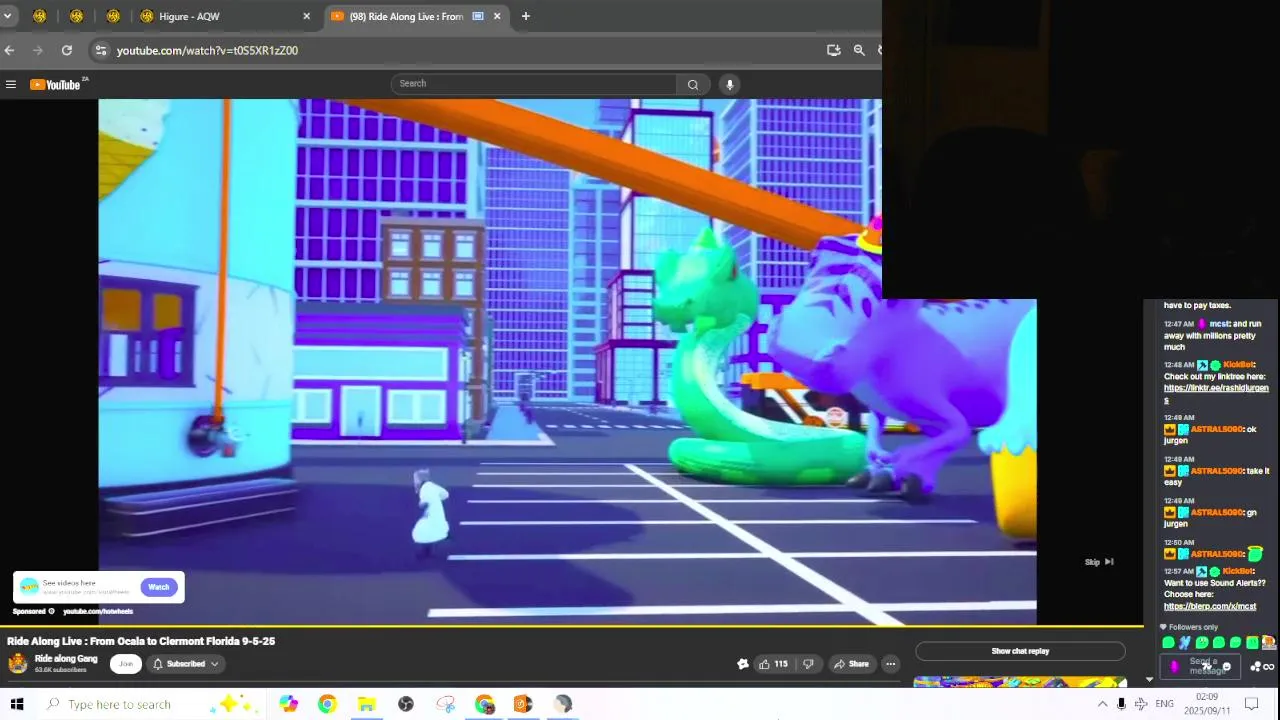Close the Ride Along Live tab
The width and height of the screenshot is (1280, 720).
click(497, 16)
